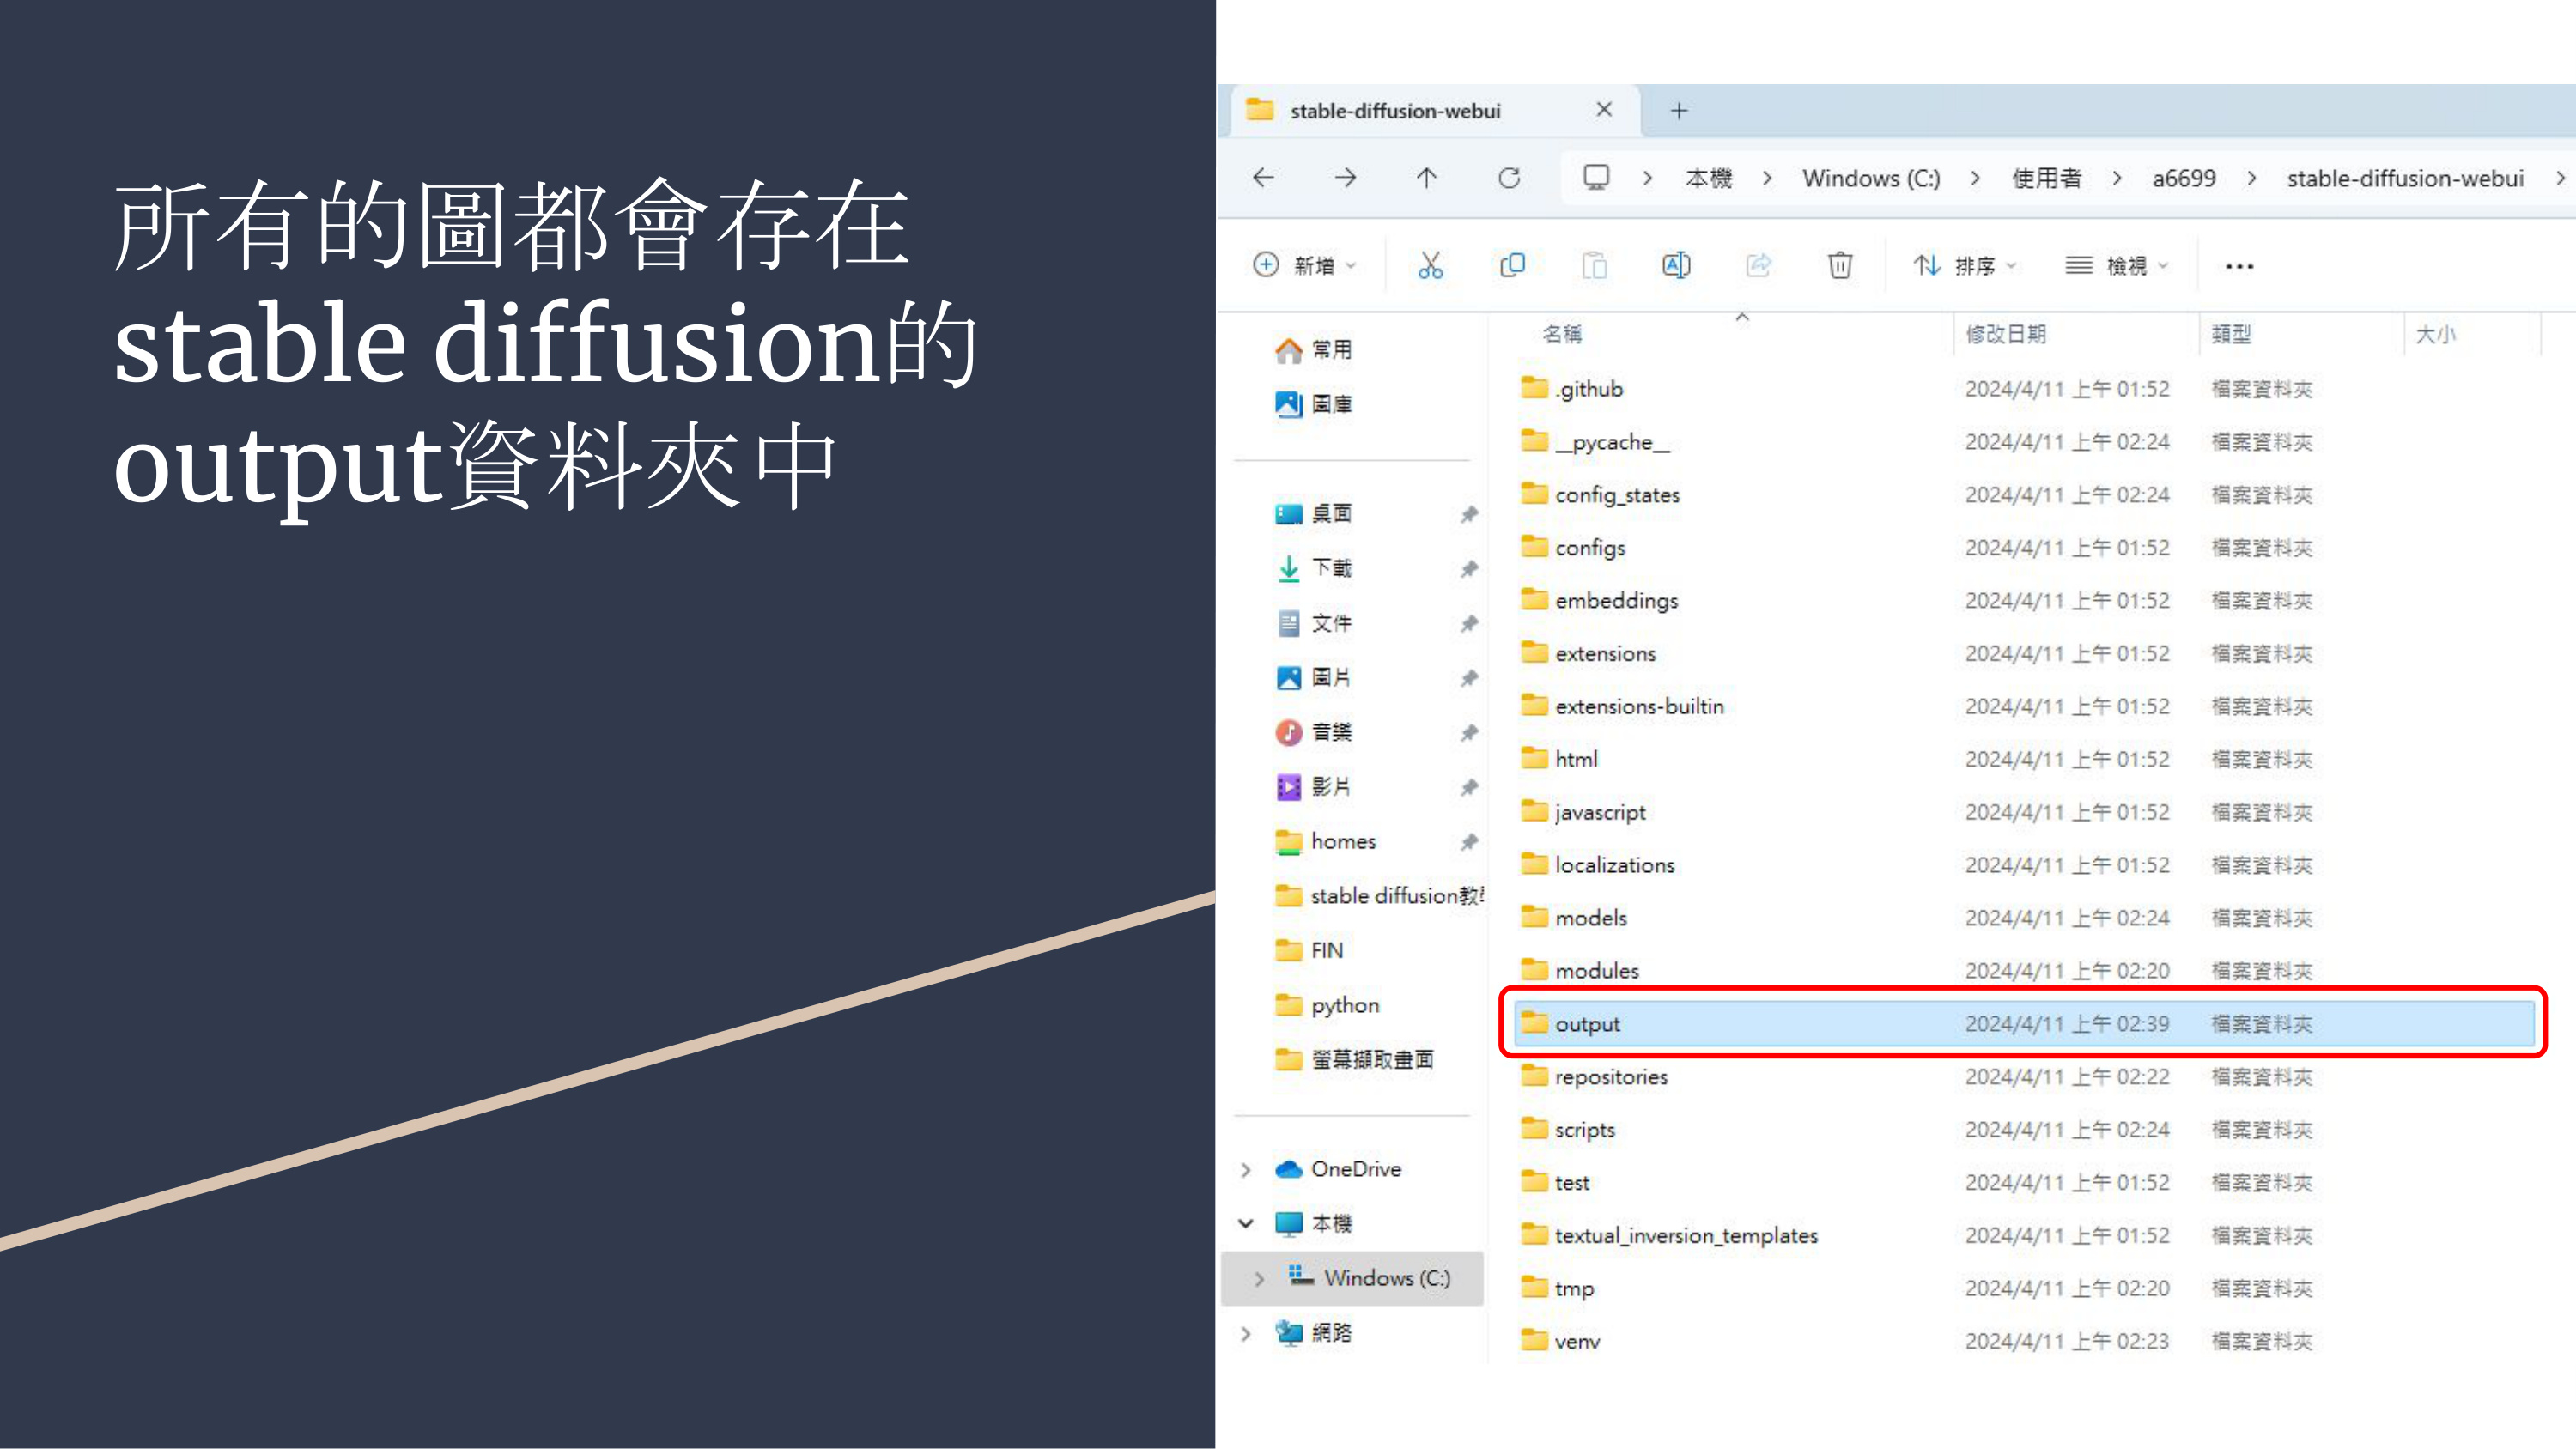Click 使用者 in address breadcrumb
Image resolution: width=2576 pixels, height=1449 pixels.
point(2046,178)
